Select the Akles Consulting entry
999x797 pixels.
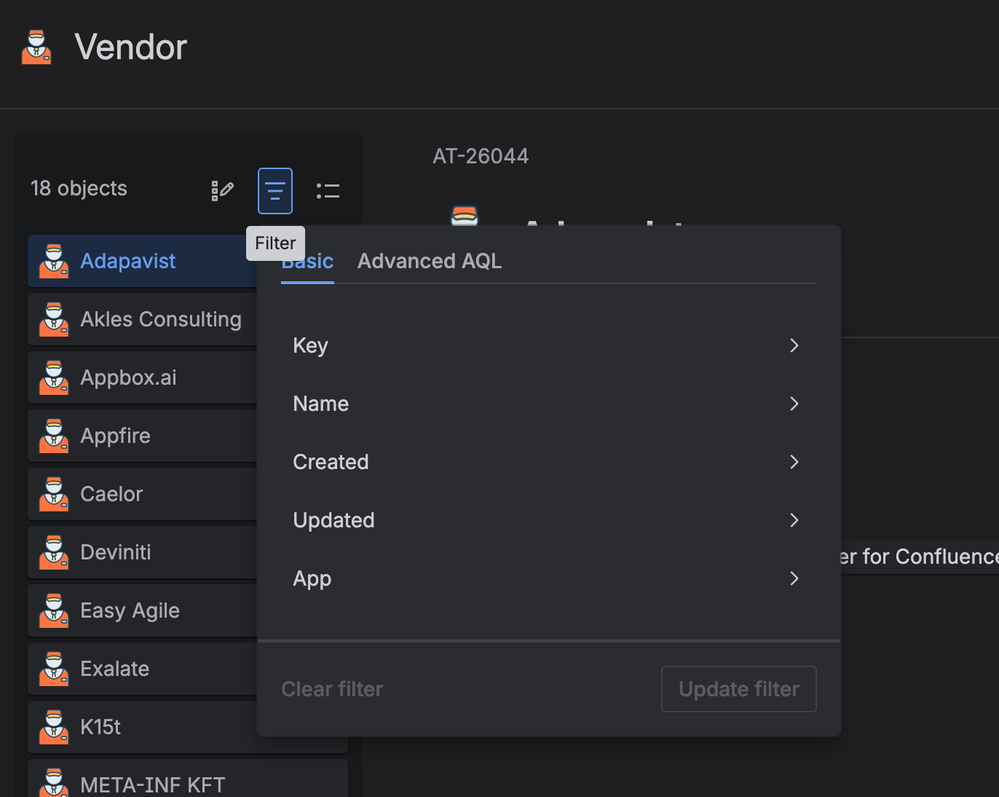160,319
